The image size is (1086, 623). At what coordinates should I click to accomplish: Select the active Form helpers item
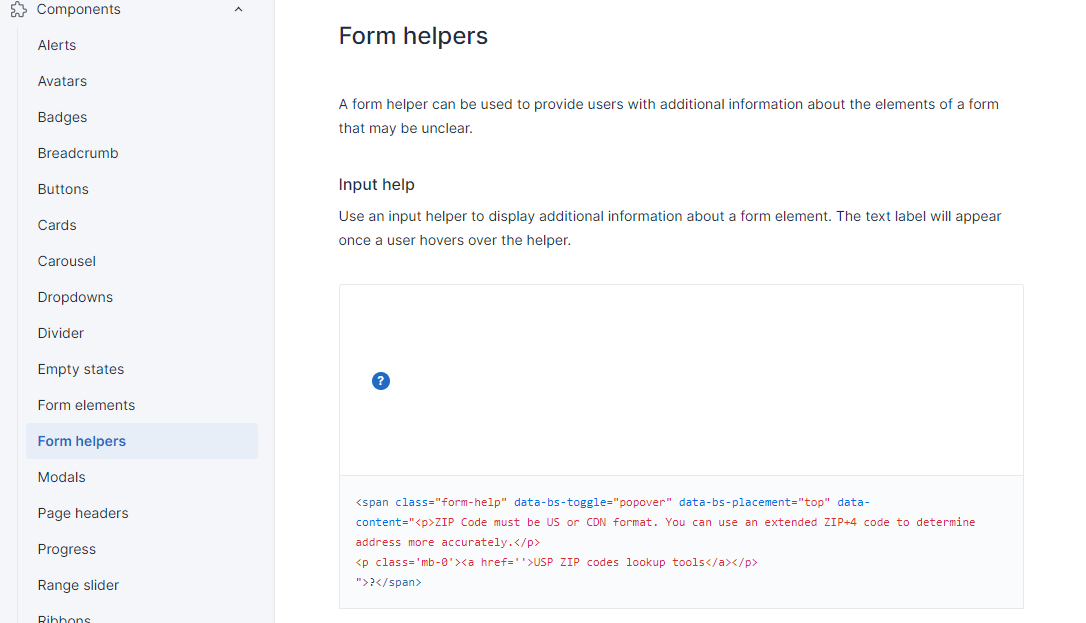[x=142, y=441]
